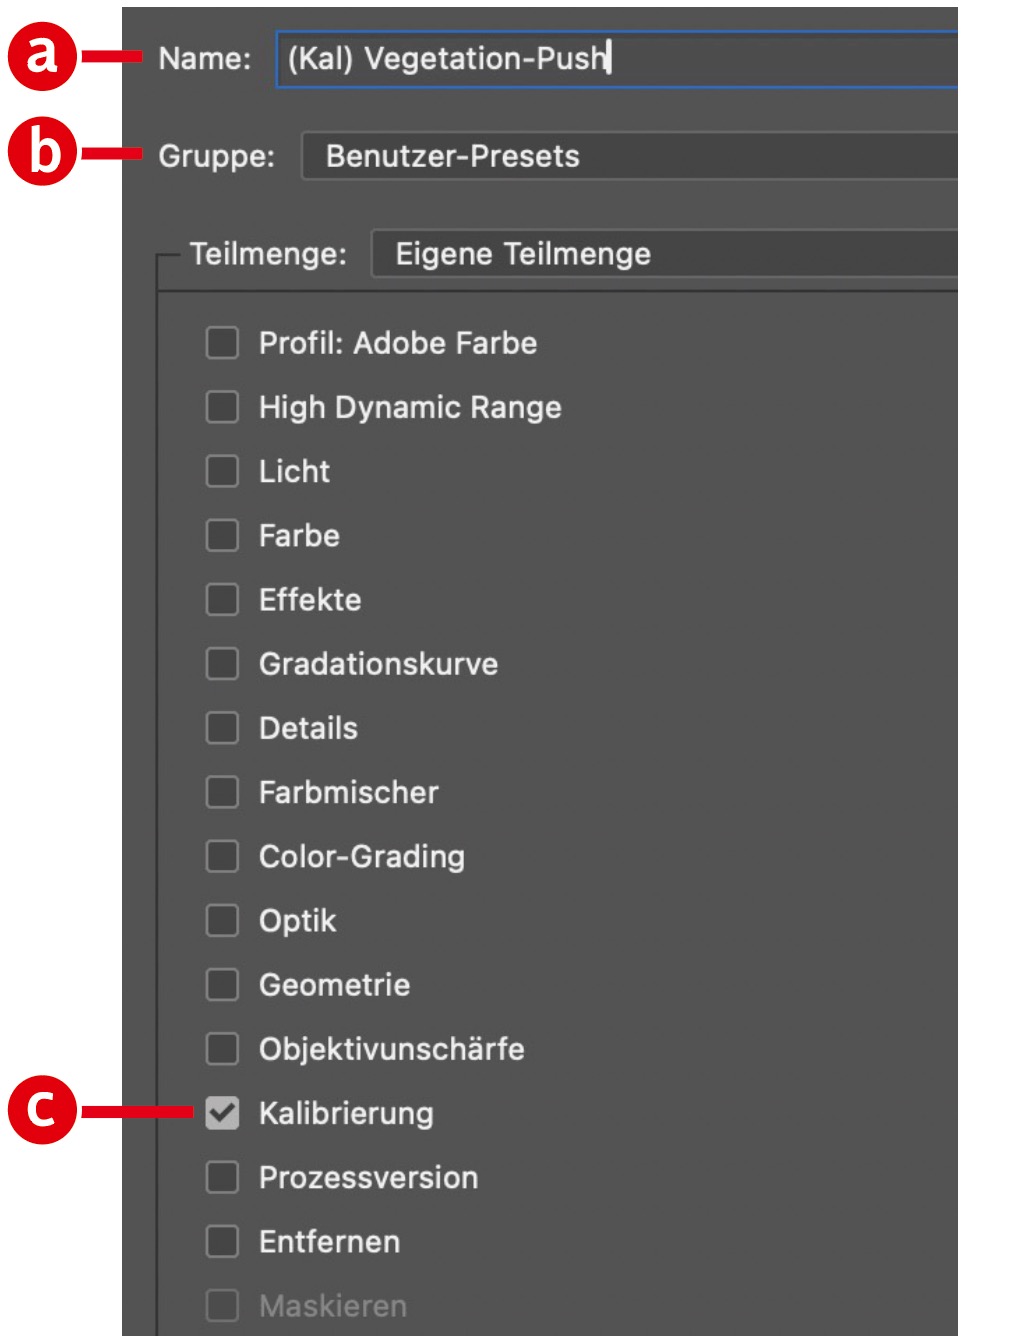Open the Gruppe dropdown Benutzer-Presets

point(629,156)
